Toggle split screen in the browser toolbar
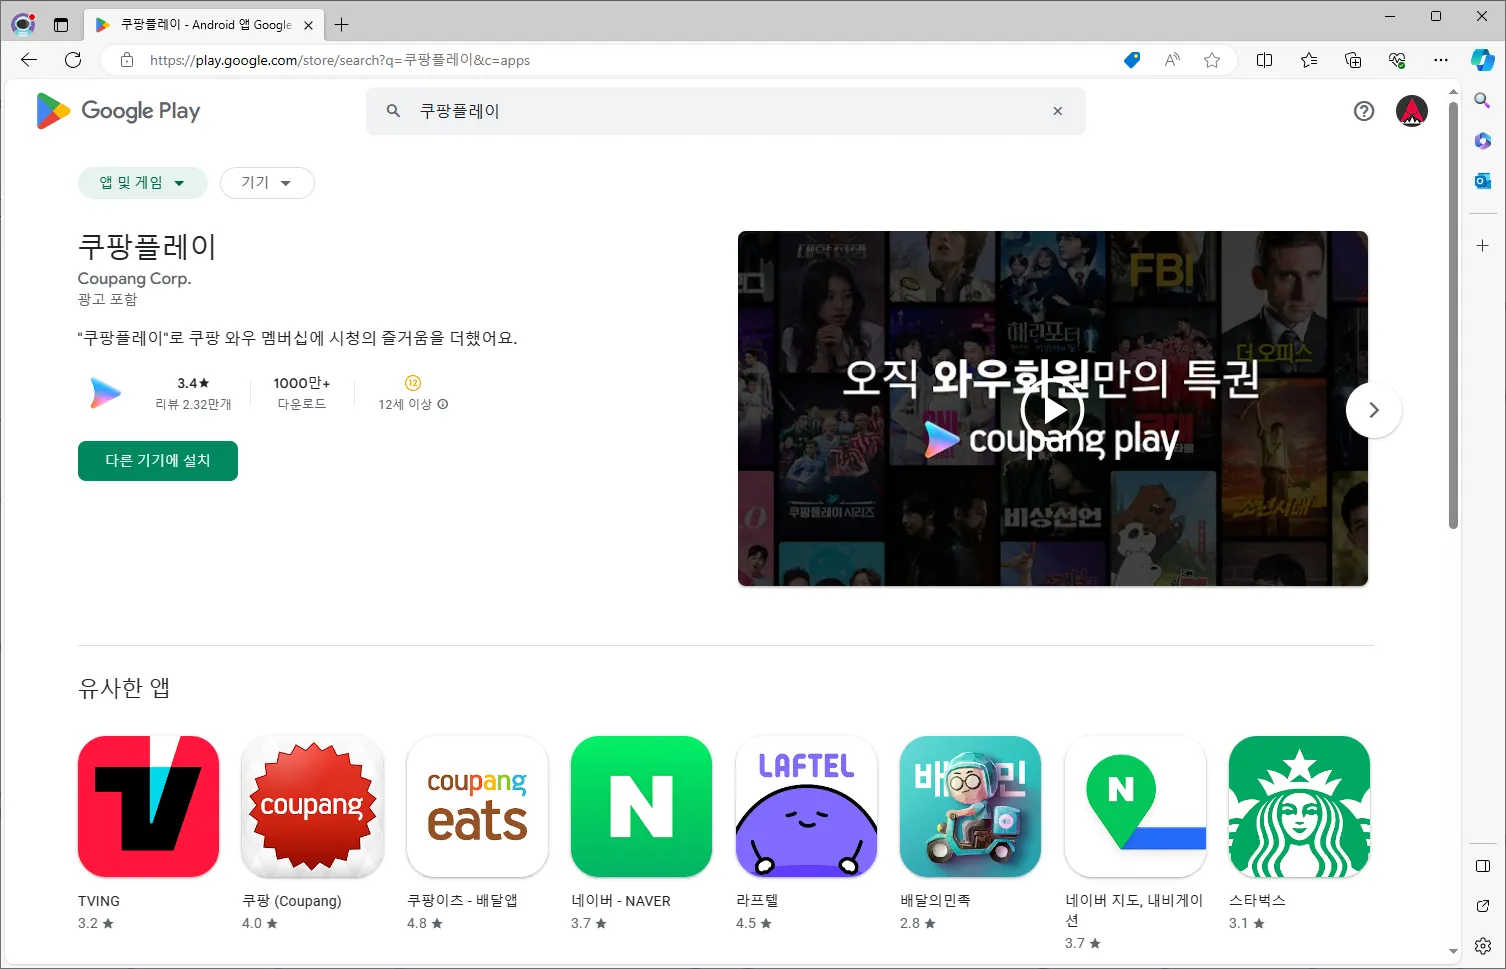The width and height of the screenshot is (1506, 969). click(x=1264, y=60)
